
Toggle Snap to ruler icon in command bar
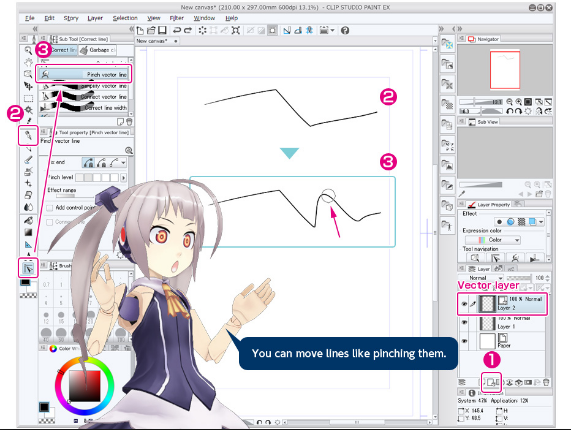point(287,31)
